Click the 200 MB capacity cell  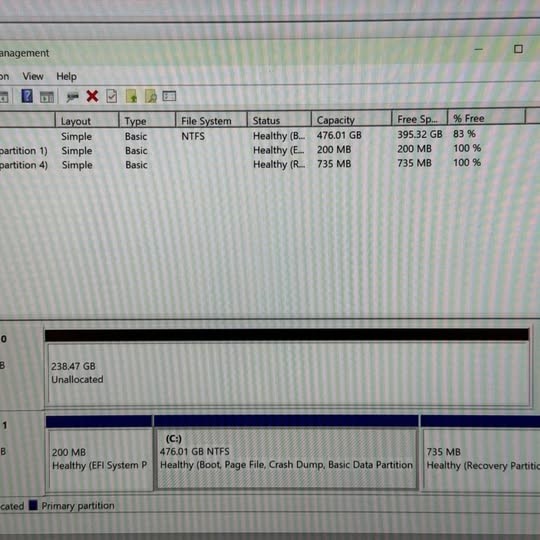tap(334, 149)
